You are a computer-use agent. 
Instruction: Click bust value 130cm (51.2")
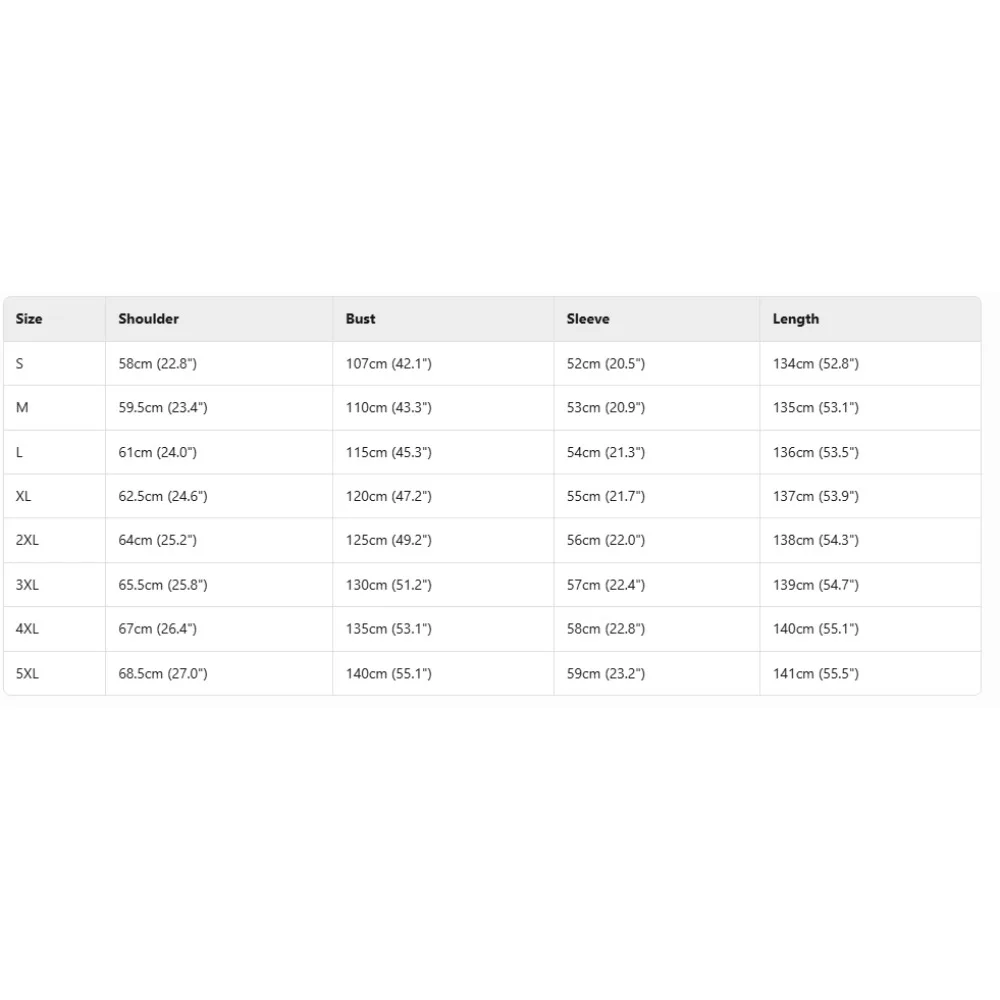click(x=389, y=585)
